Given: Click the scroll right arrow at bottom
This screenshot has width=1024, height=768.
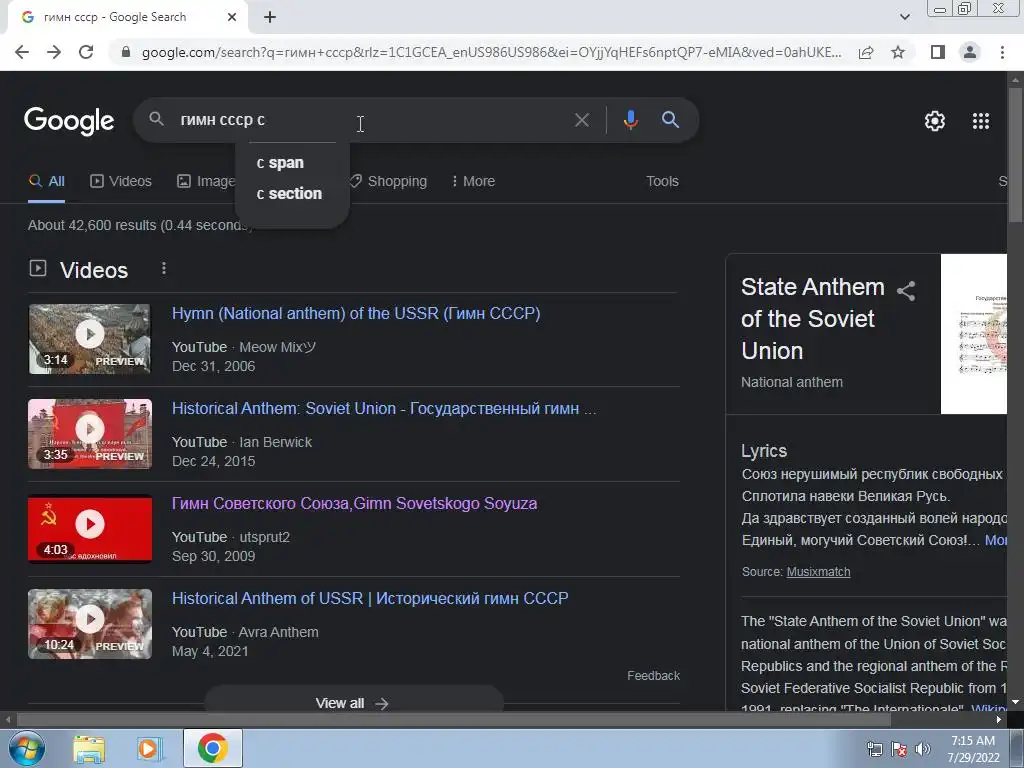Looking at the screenshot, I should pyautogui.click(x=999, y=719).
